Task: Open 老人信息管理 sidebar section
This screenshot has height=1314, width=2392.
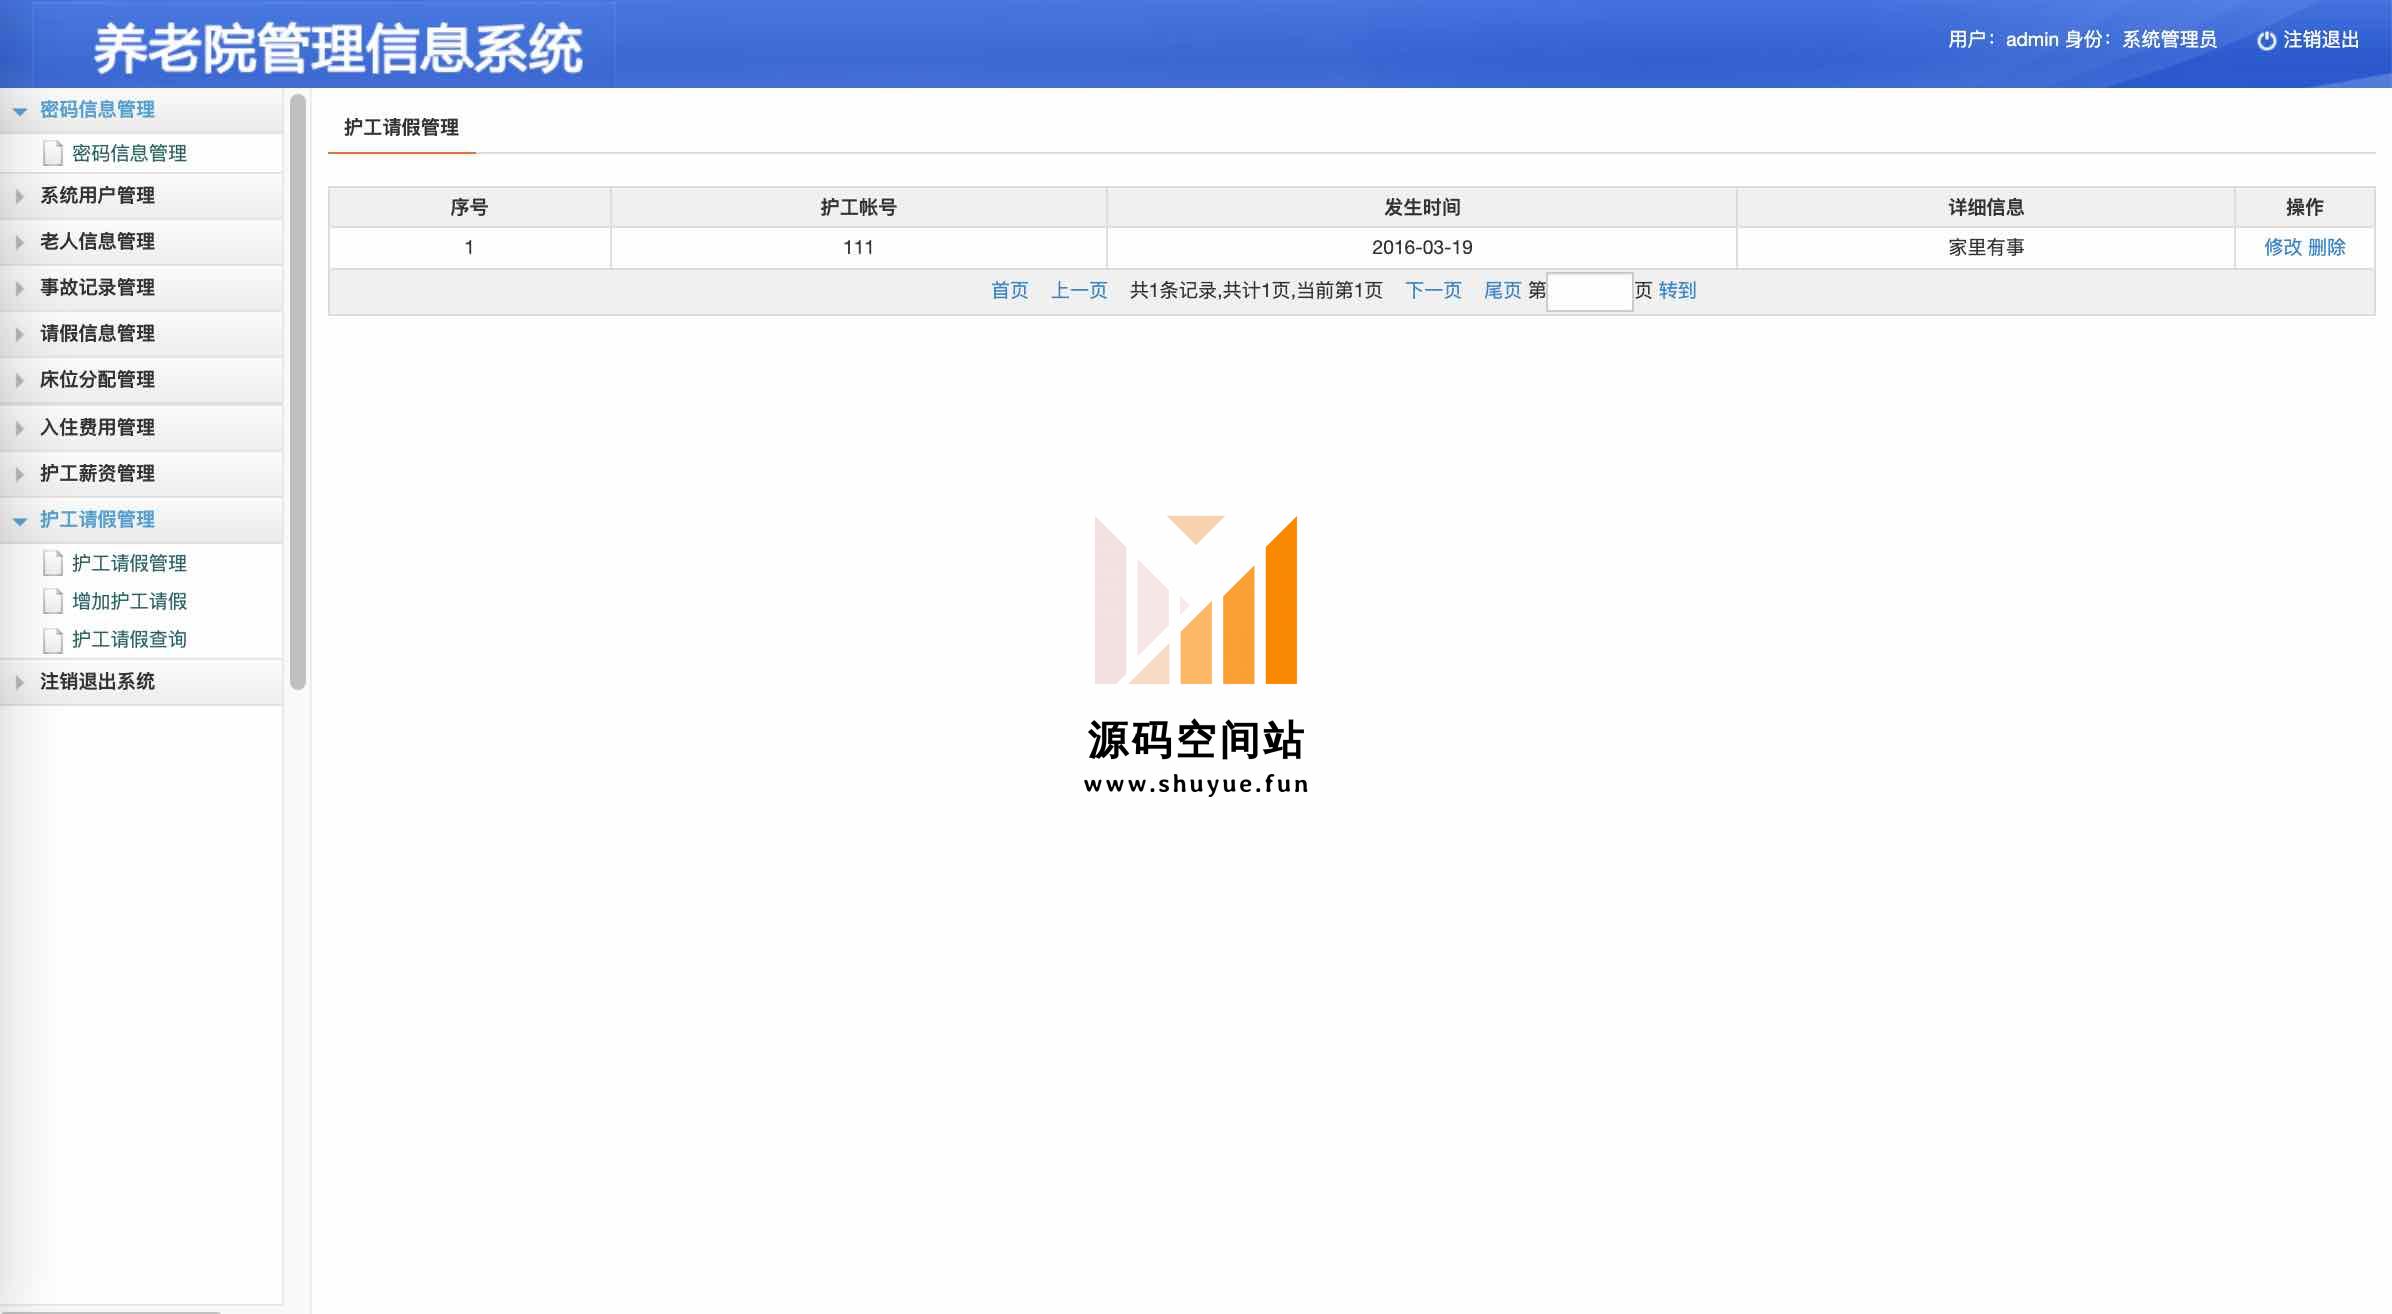Action: (x=141, y=242)
